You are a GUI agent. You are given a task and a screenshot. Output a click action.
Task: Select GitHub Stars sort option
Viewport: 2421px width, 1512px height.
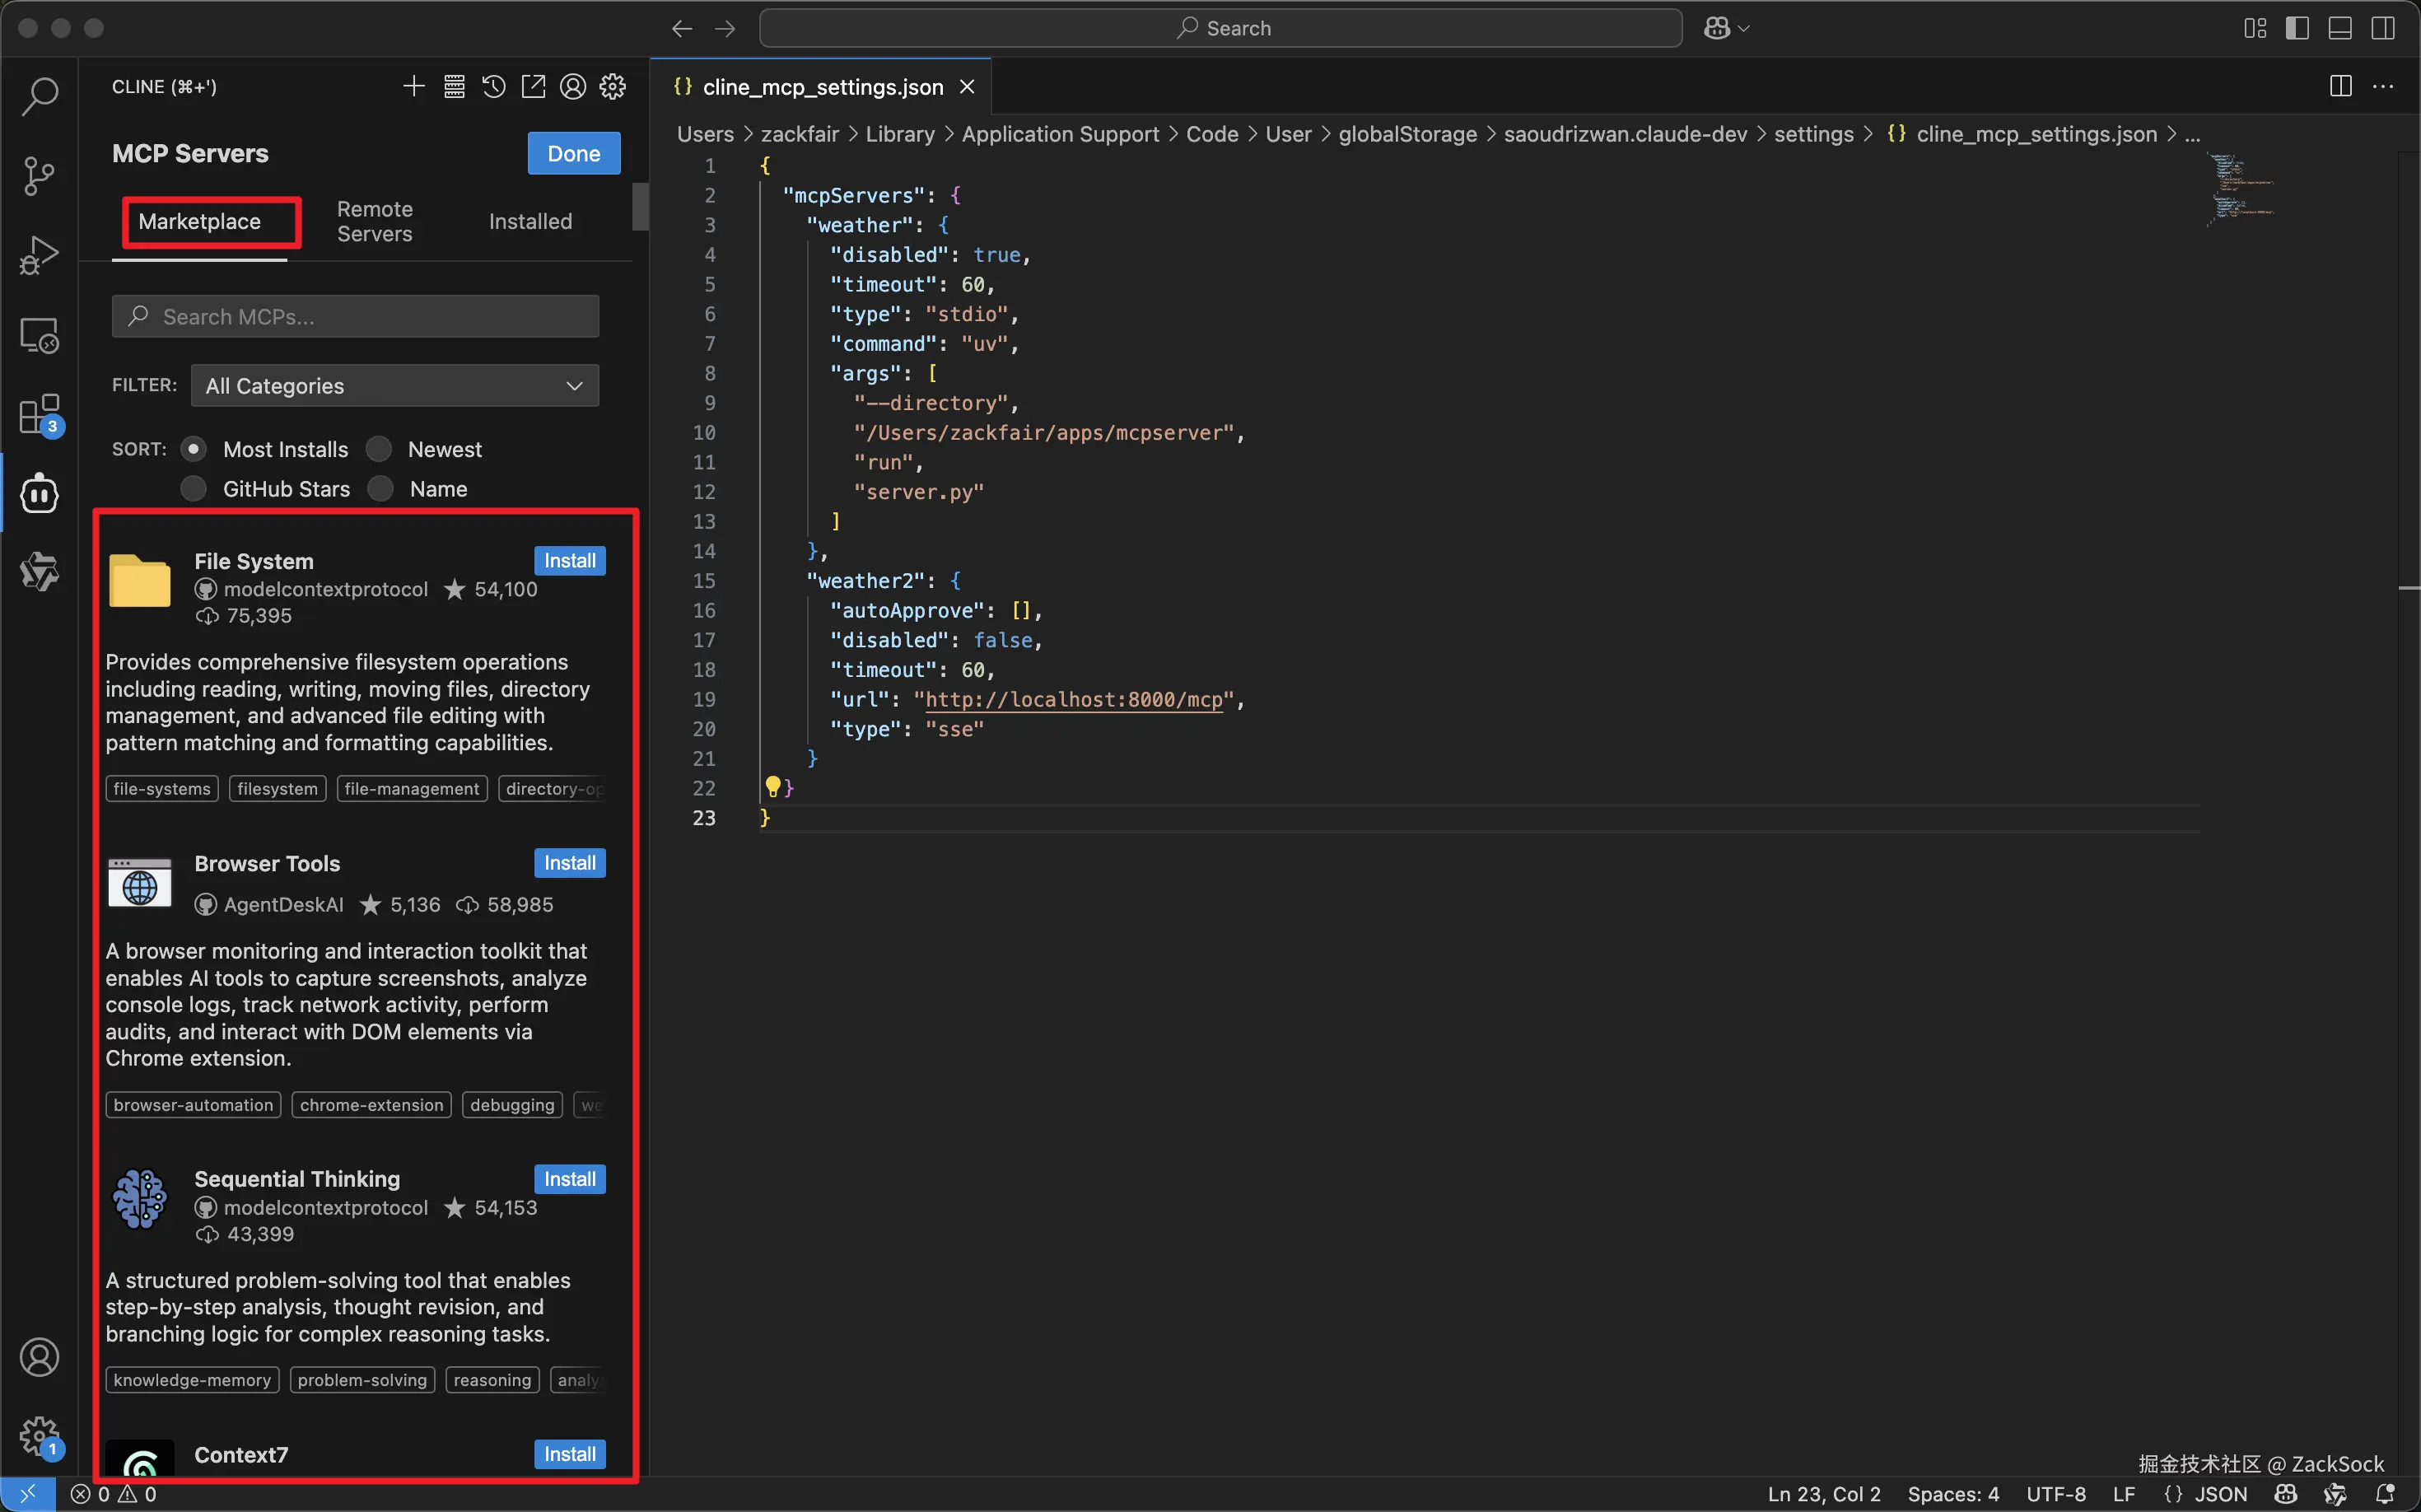pyautogui.click(x=194, y=489)
